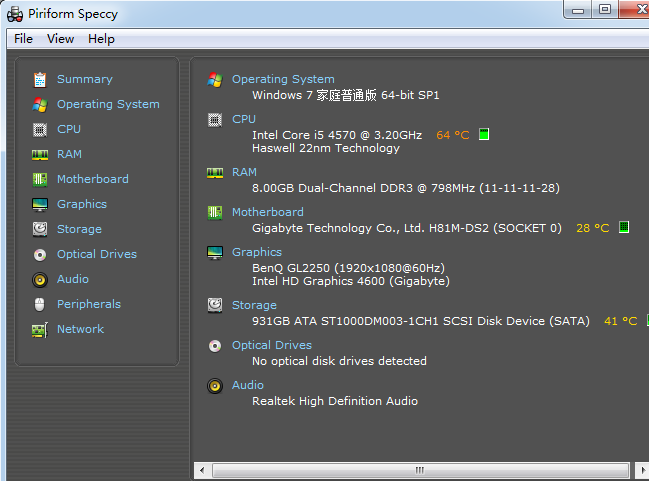Click RAM stick icon in summary pane
The image size is (649, 481).
(x=215, y=173)
